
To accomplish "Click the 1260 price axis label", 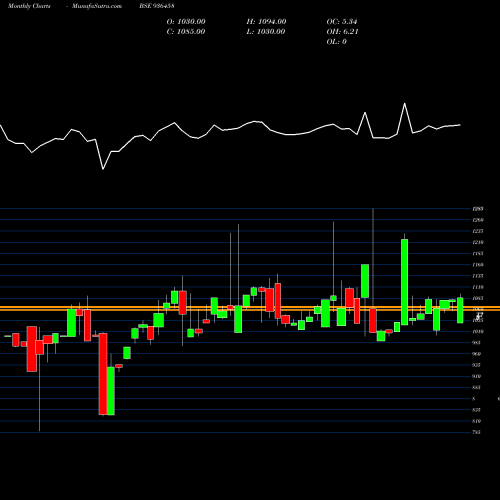I will (478, 220).
